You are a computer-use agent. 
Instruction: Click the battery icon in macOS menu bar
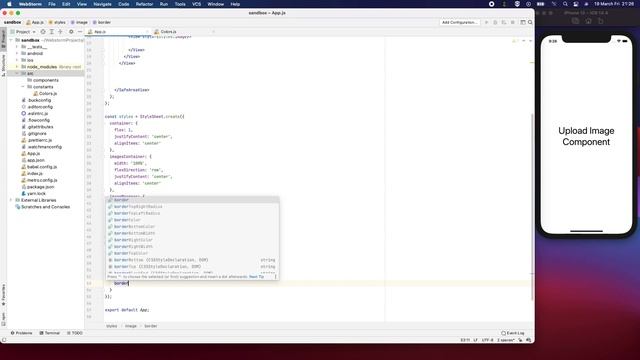pos(541,4)
